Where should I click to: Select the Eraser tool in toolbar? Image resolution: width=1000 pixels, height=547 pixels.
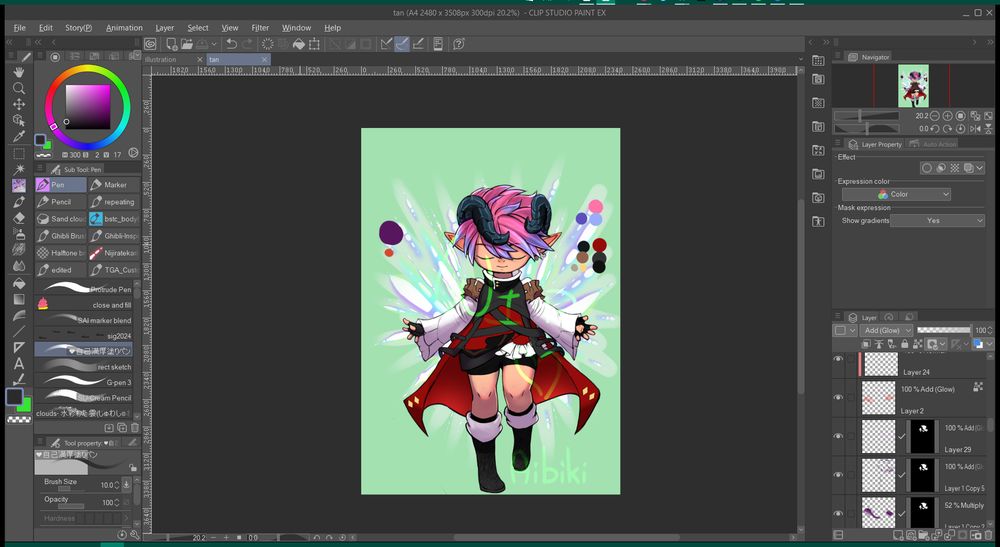pyautogui.click(x=18, y=217)
